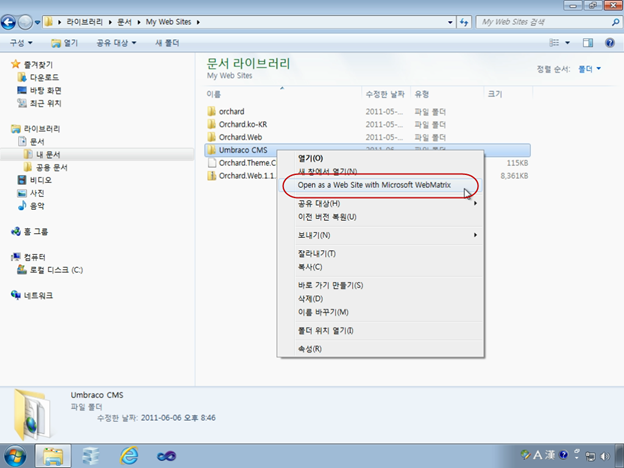624x468 pixels.
Task: Choose 새 창에서 열기(N) menu entry
Action: (381, 172)
